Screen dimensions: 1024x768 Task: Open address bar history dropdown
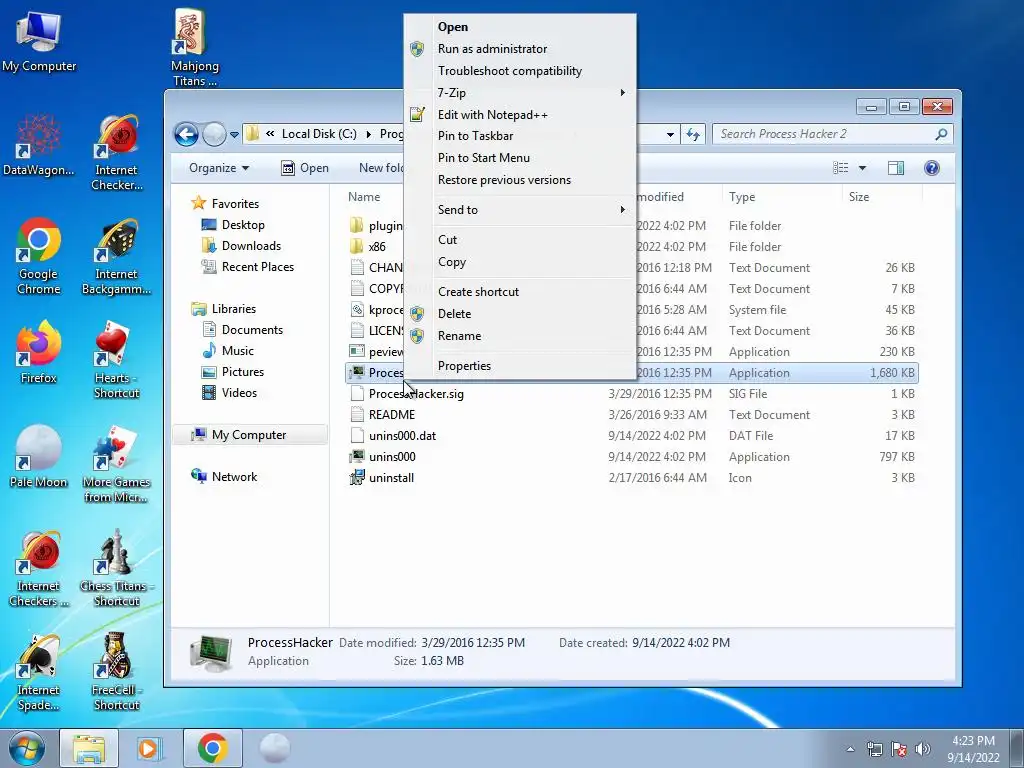[670, 135]
